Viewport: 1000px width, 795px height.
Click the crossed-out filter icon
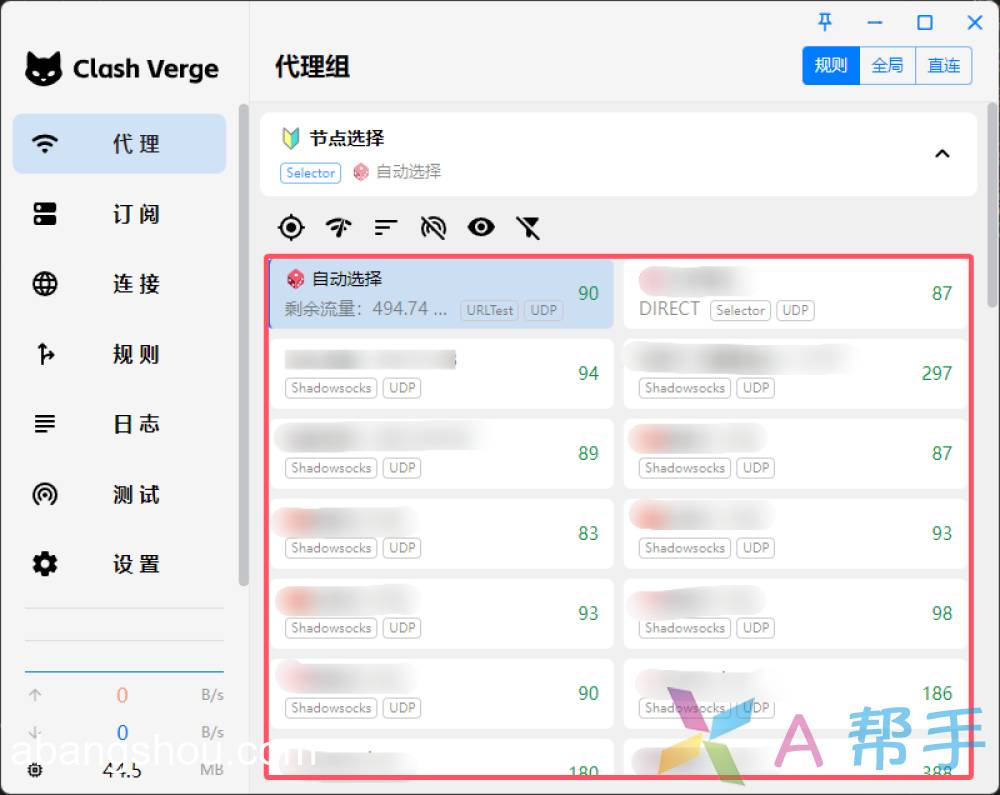click(x=528, y=228)
